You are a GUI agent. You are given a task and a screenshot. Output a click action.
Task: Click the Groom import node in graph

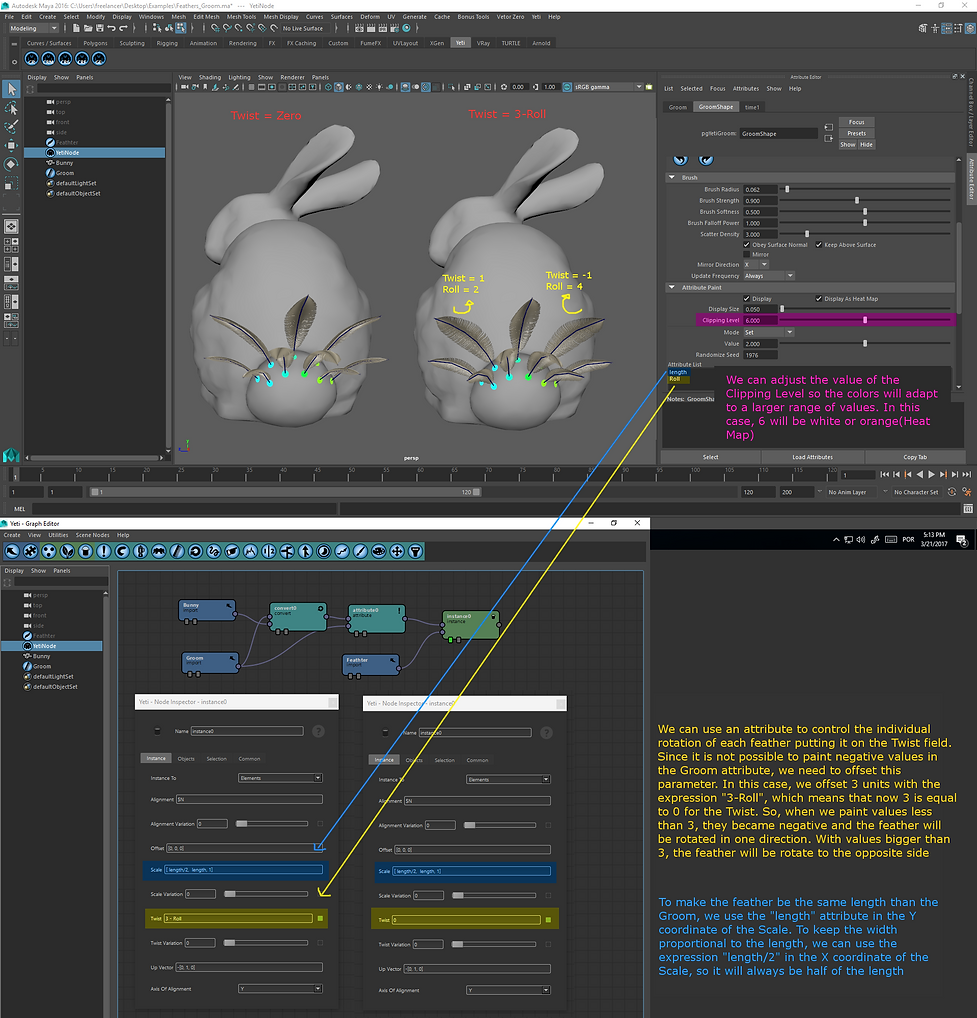point(210,662)
